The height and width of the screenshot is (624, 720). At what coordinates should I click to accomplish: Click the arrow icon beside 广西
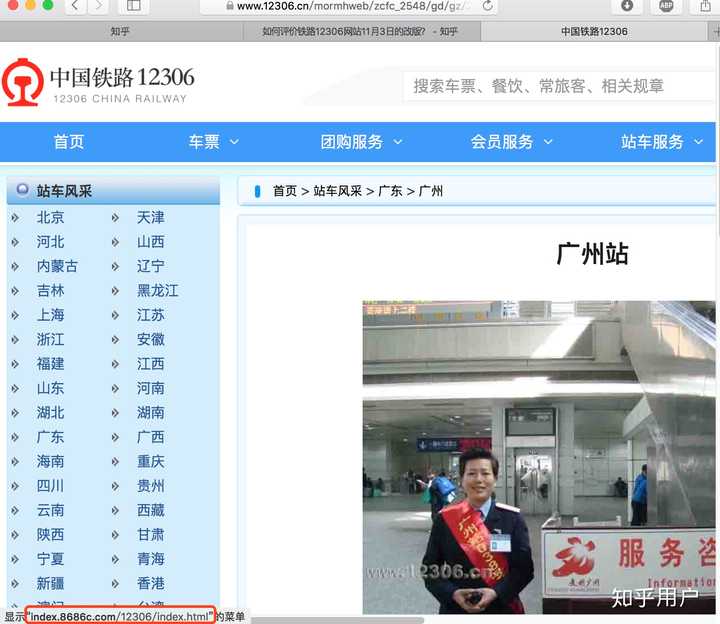[115, 438]
